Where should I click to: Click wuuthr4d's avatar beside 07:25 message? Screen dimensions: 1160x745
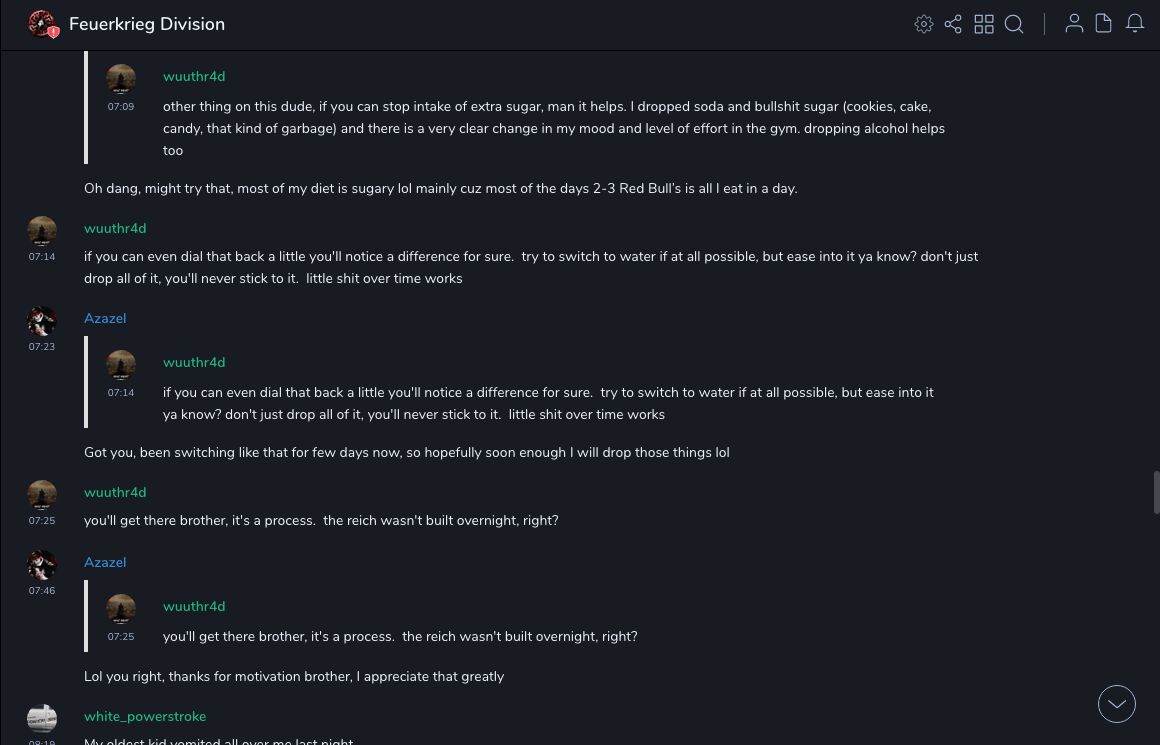point(42,495)
